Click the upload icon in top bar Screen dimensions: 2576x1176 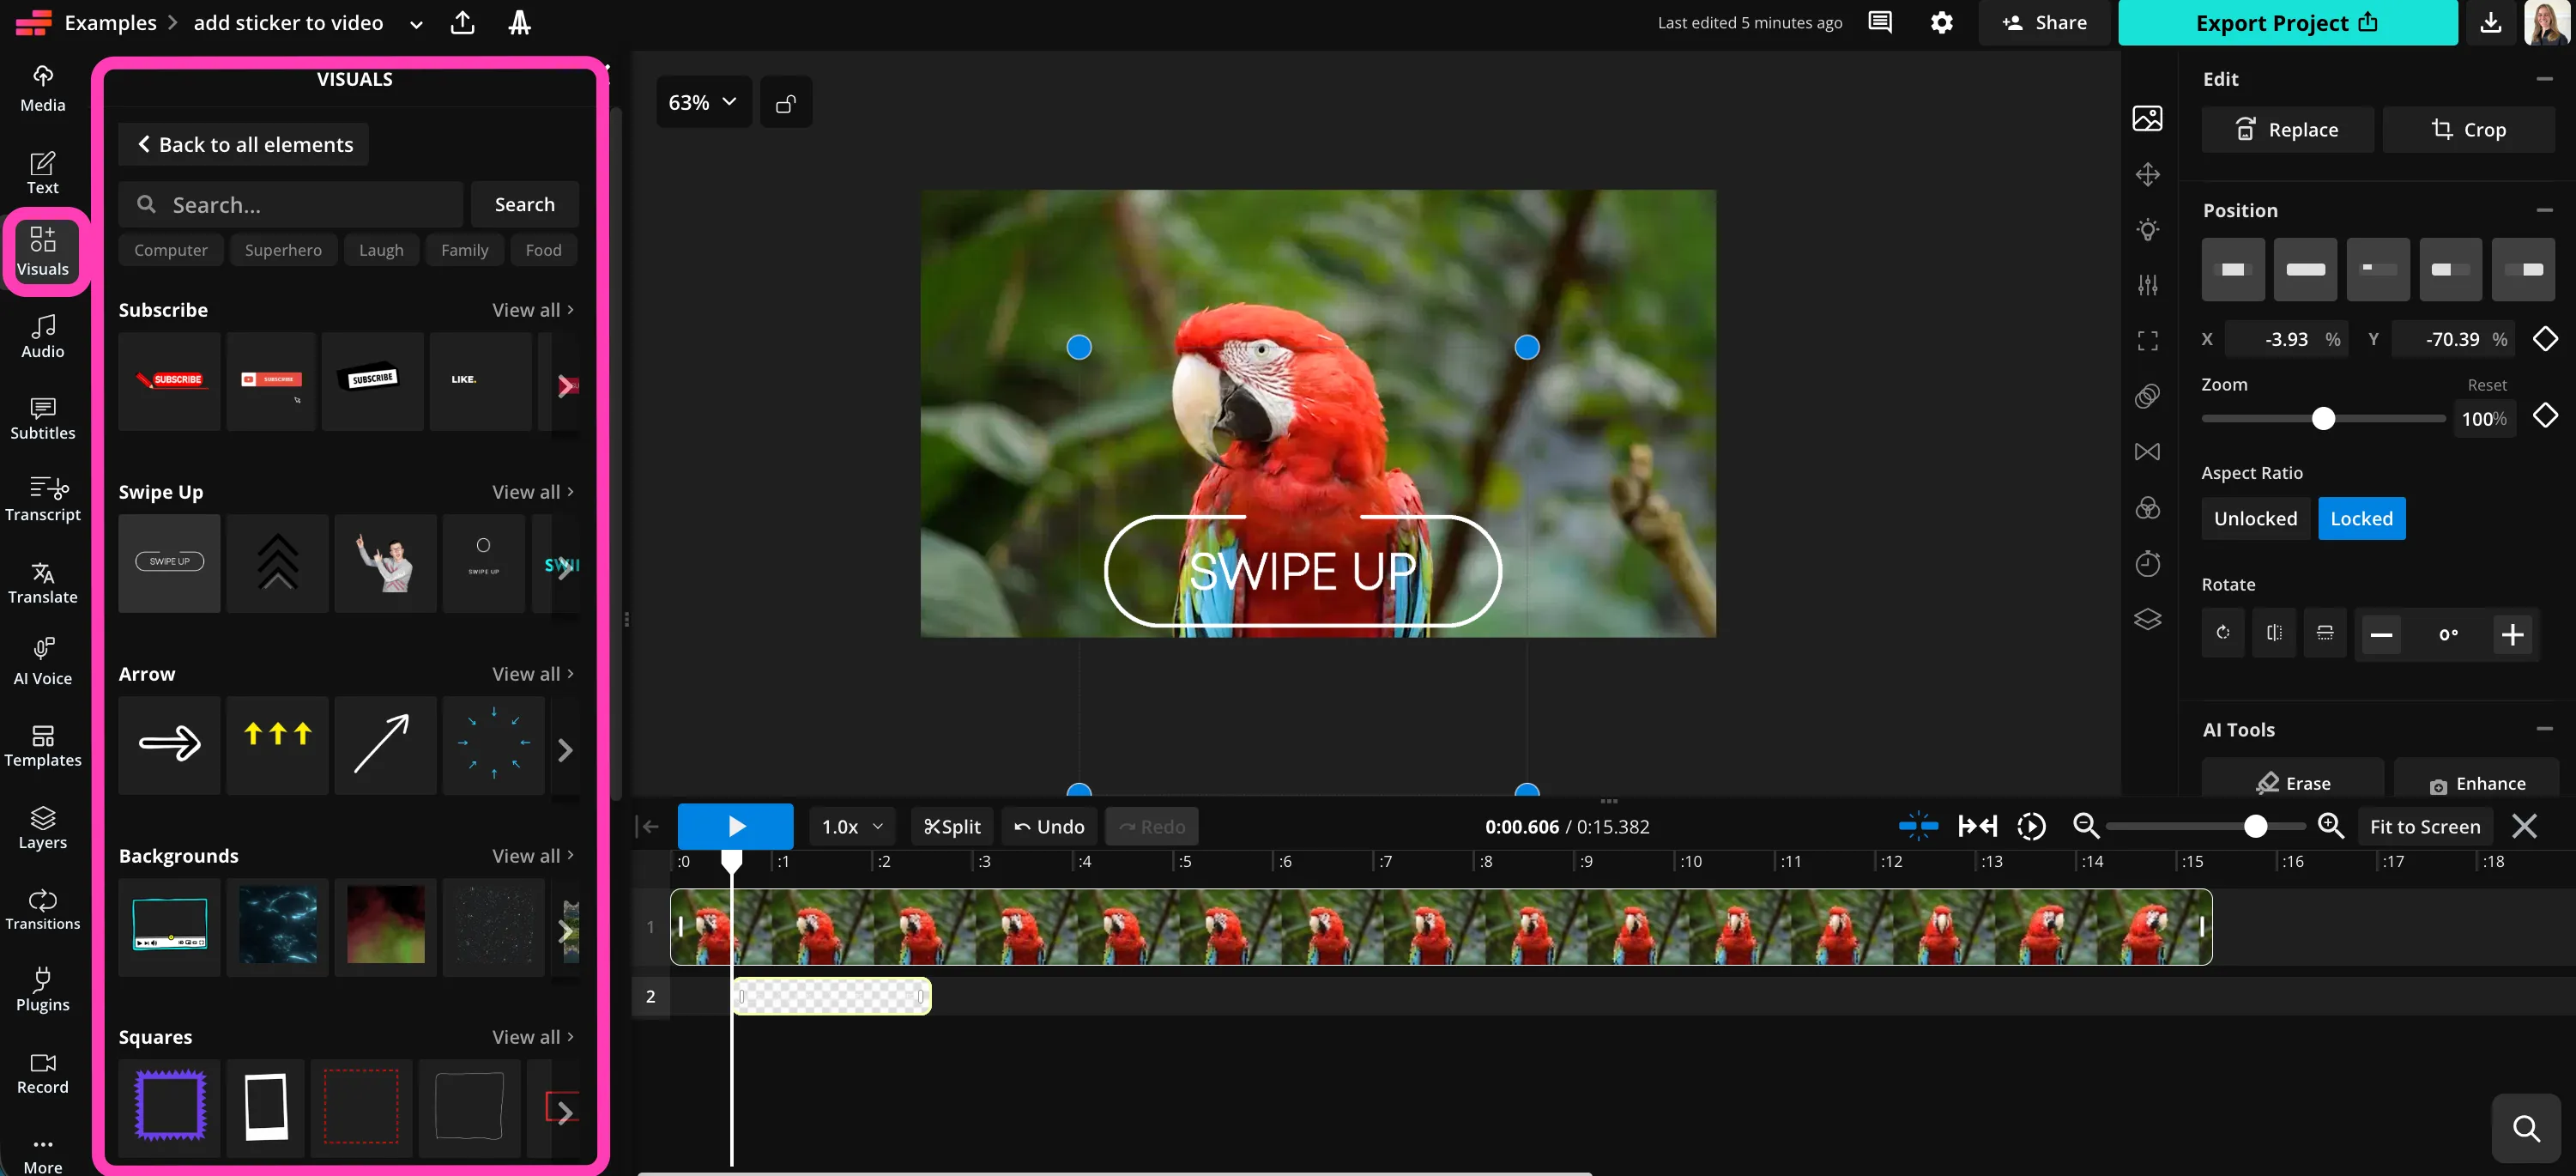[x=462, y=22]
